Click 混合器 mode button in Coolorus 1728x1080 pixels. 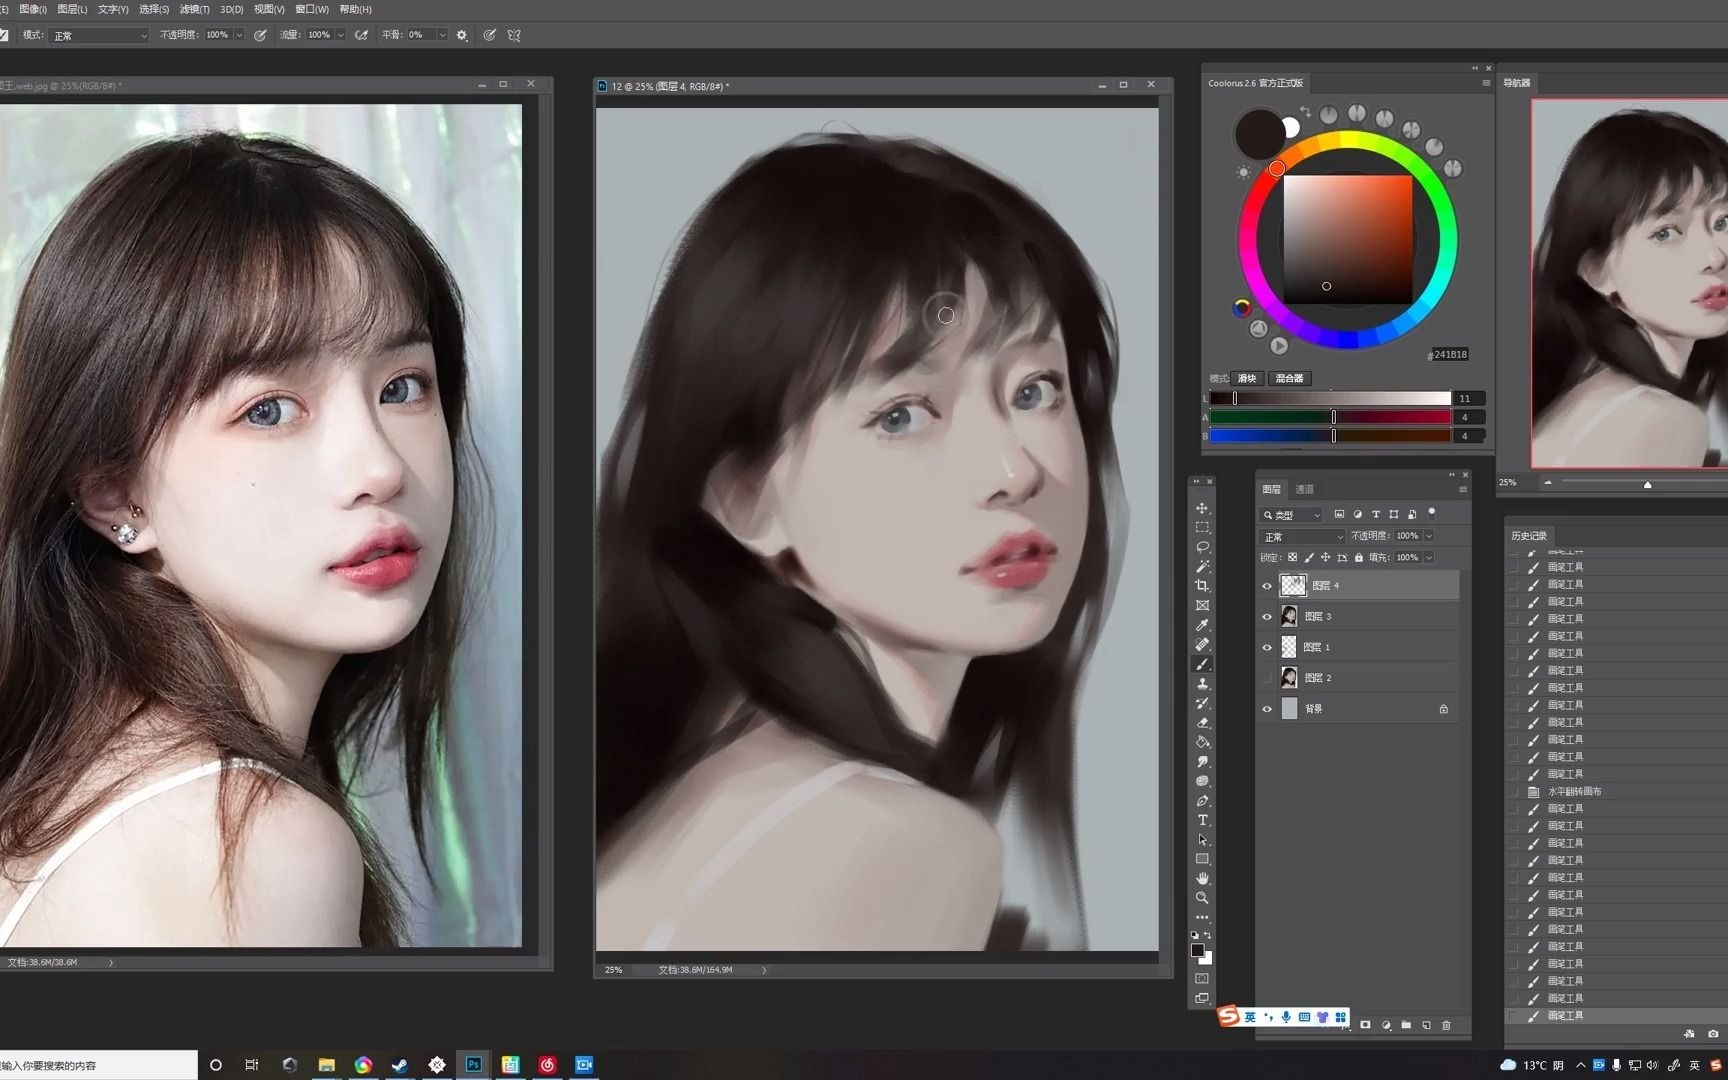tap(1289, 378)
